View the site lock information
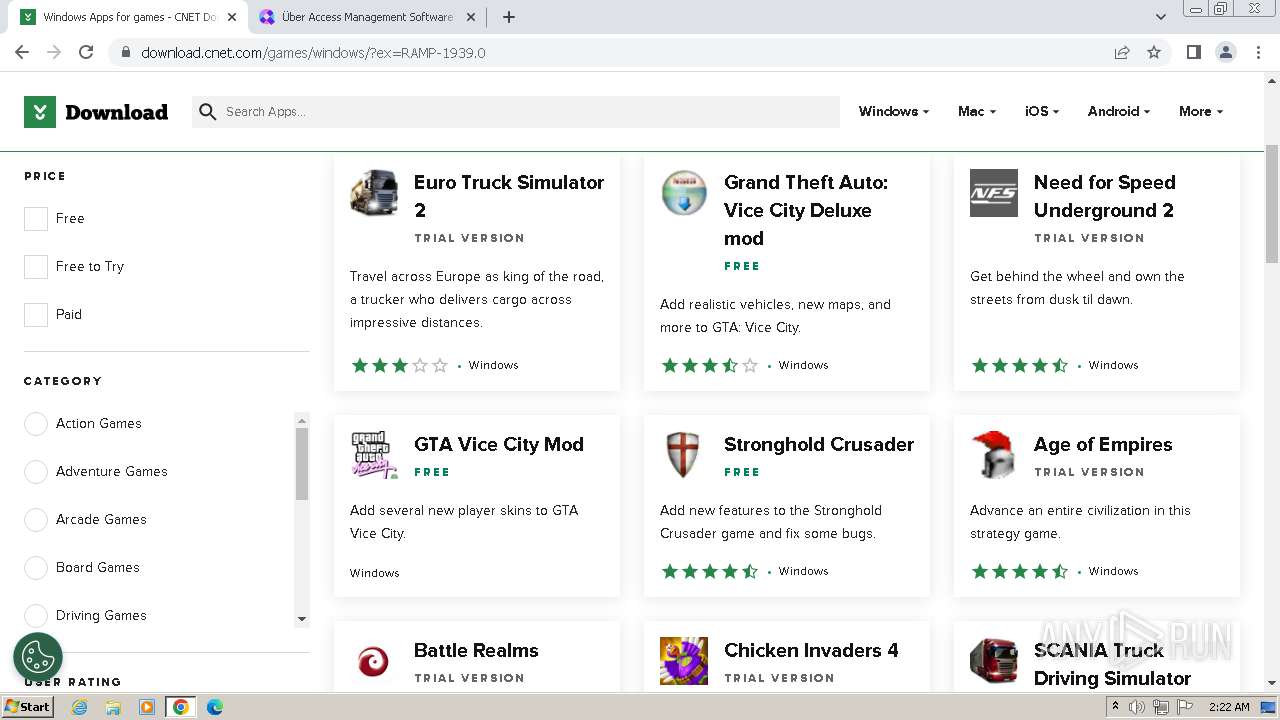This screenshot has width=1280, height=720. pos(126,52)
